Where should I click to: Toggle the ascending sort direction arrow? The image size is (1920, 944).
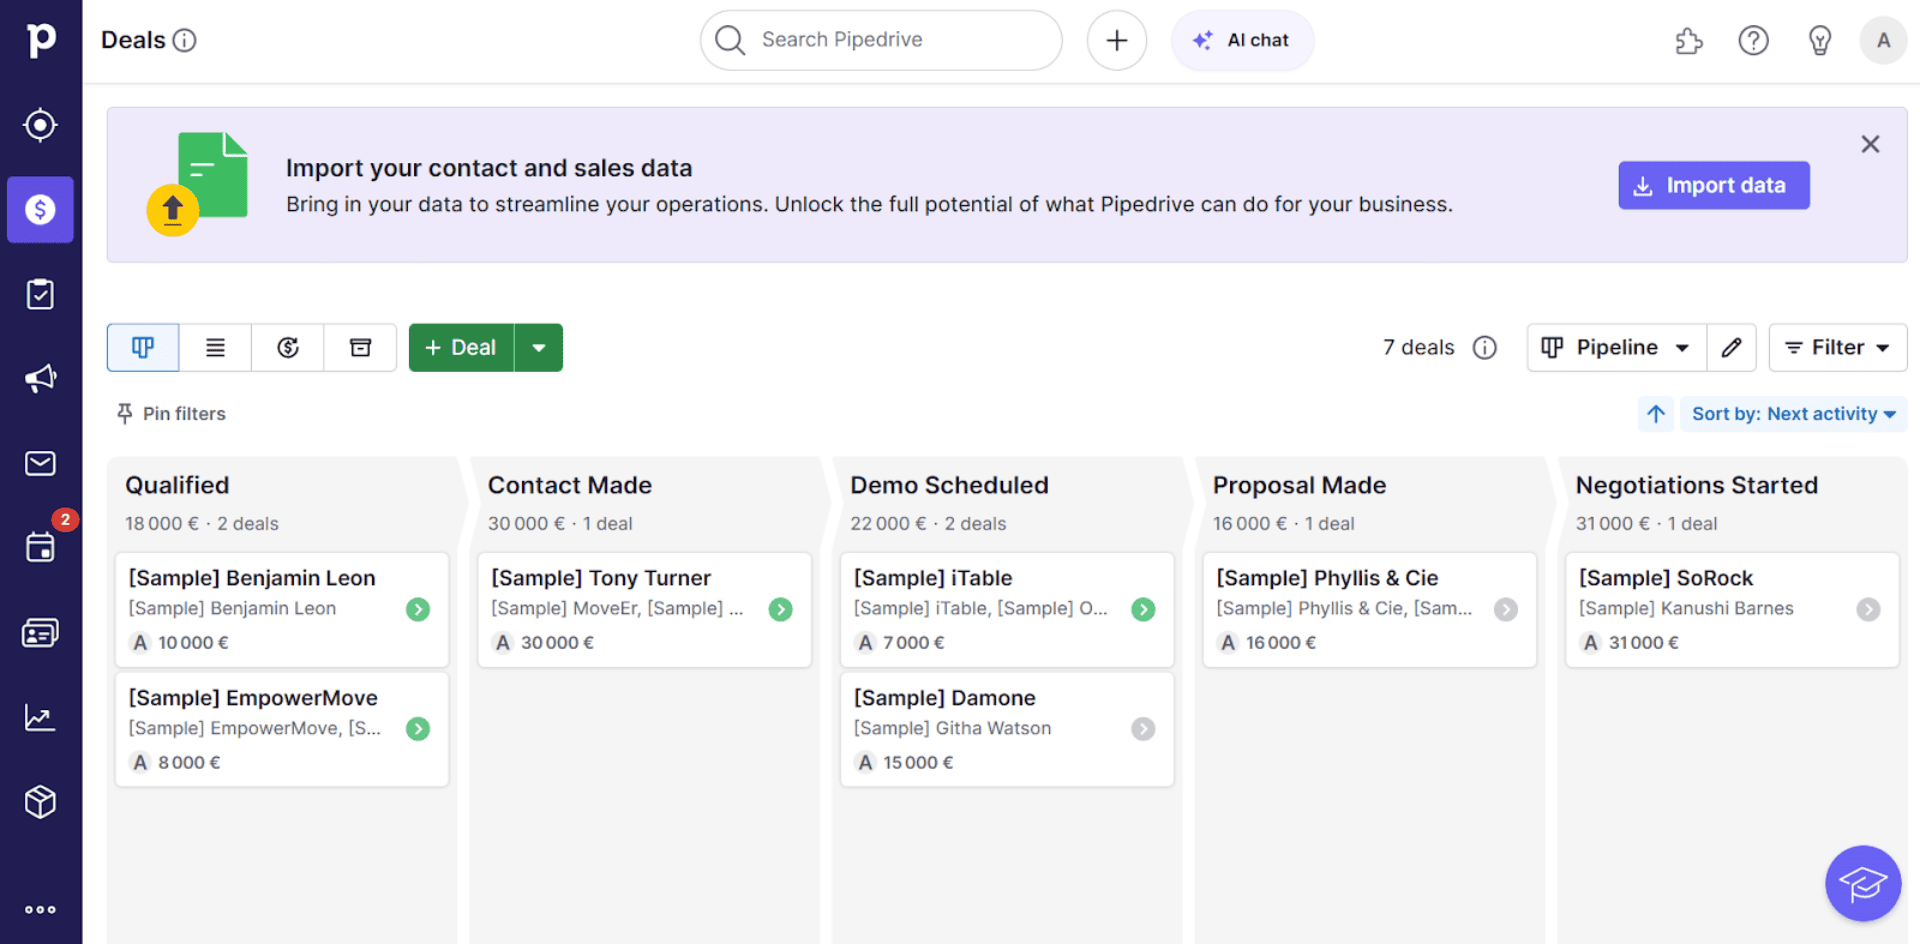coord(1655,414)
